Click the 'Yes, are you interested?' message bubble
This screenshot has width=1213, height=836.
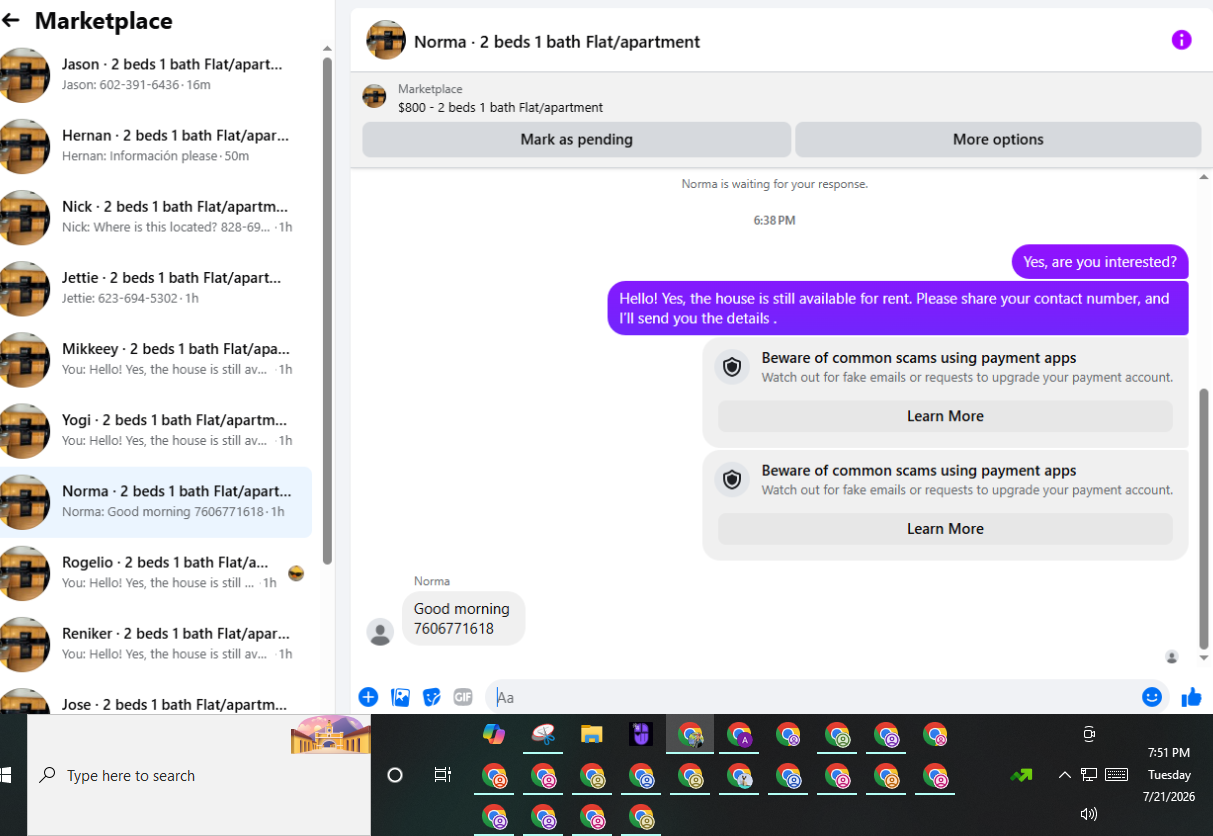tap(1100, 262)
